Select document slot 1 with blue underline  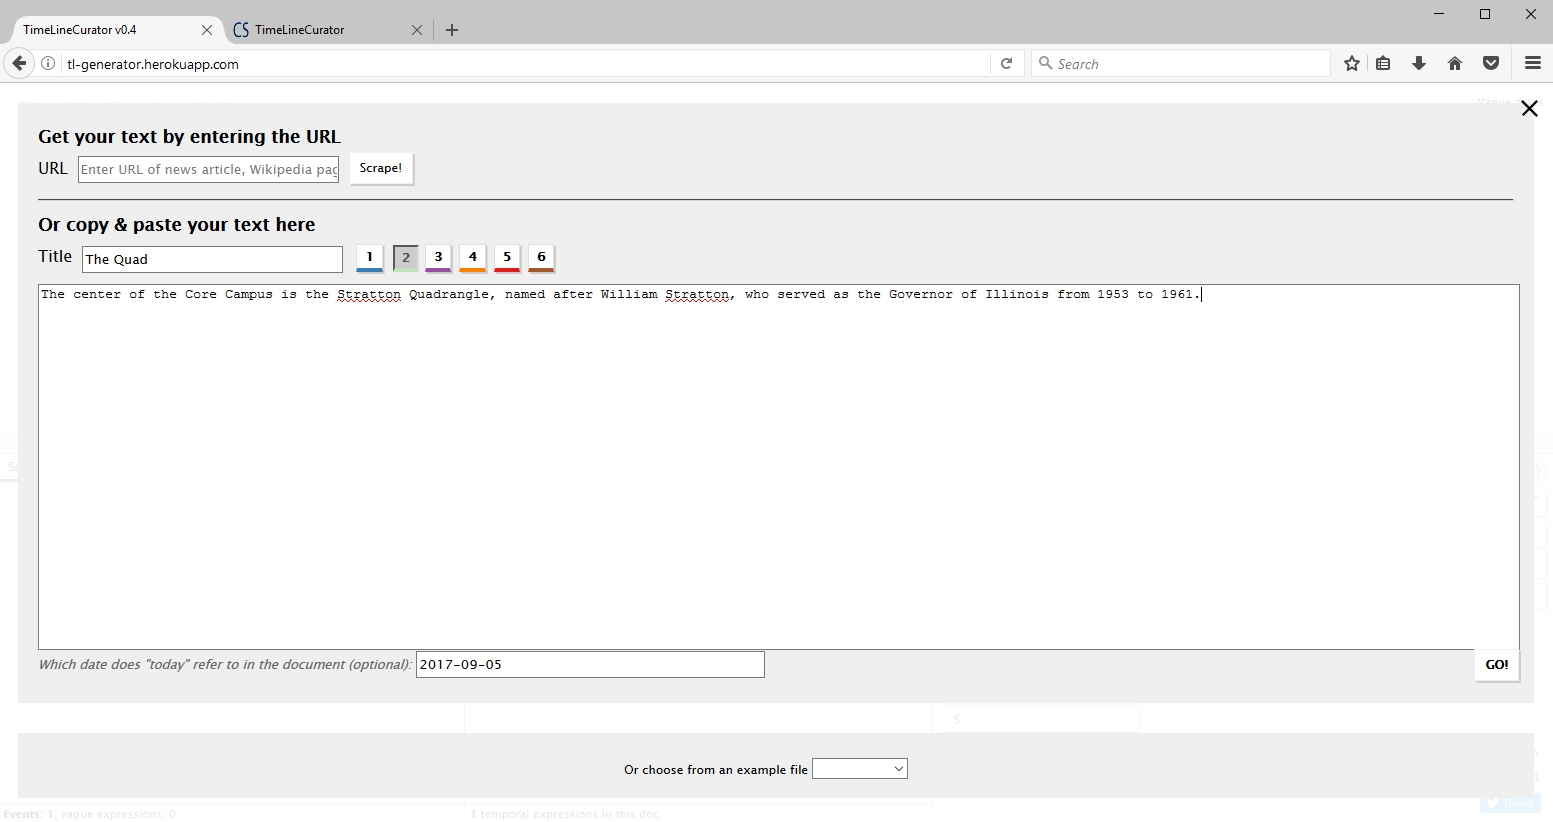[x=369, y=258]
